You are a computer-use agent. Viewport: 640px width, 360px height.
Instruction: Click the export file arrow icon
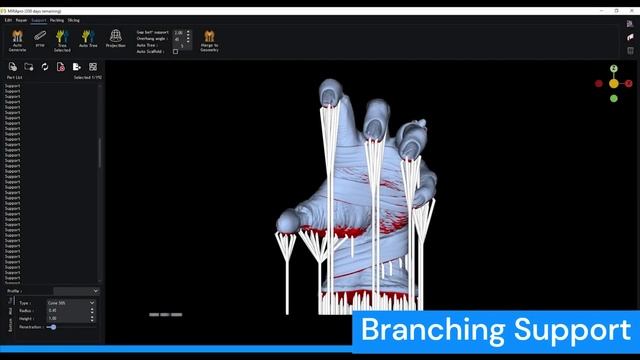point(77,67)
